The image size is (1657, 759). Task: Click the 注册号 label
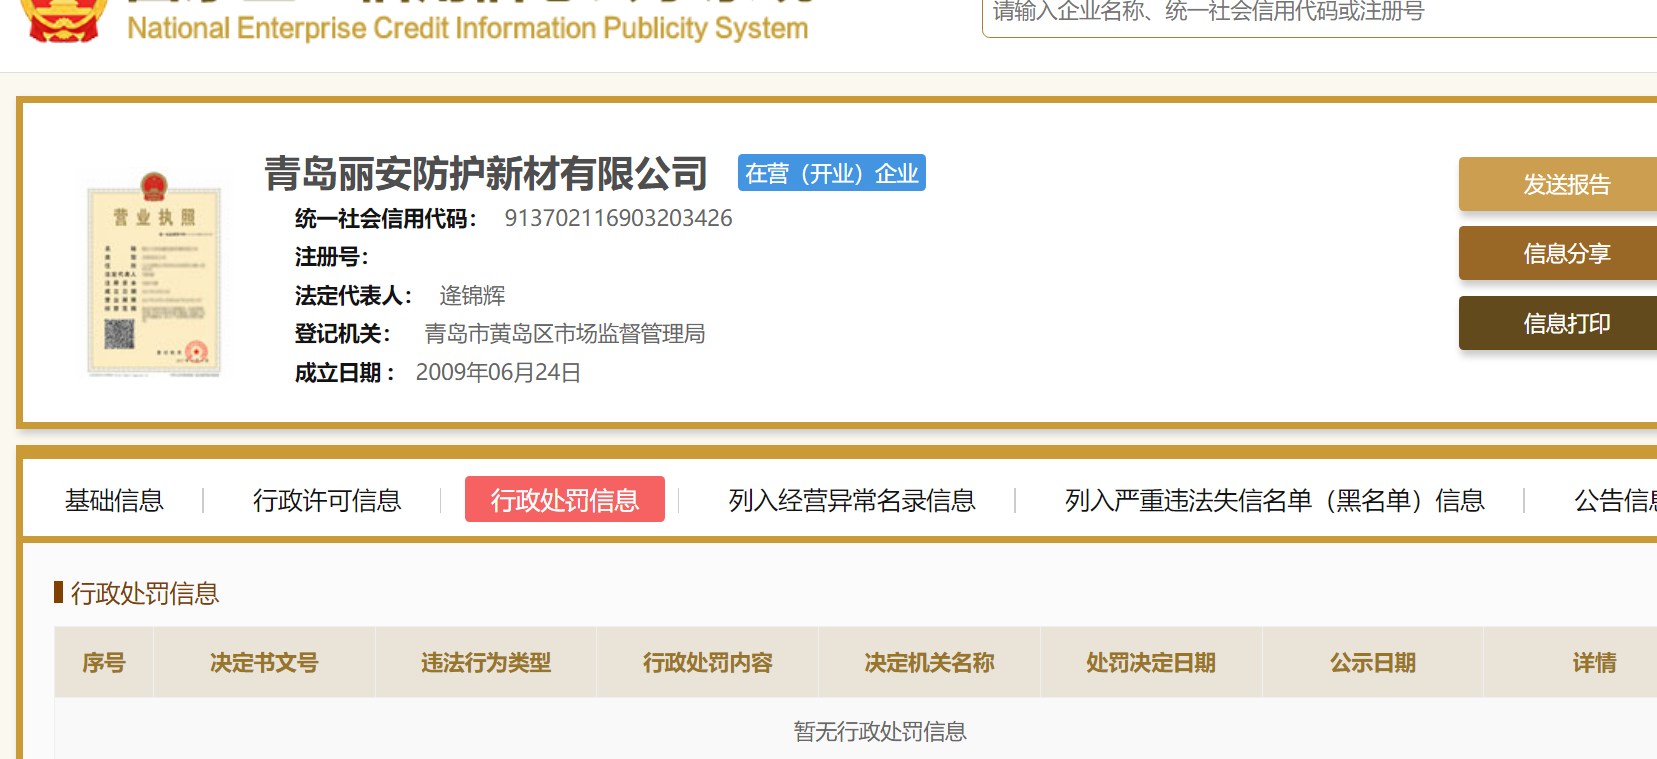click(x=332, y=257)
